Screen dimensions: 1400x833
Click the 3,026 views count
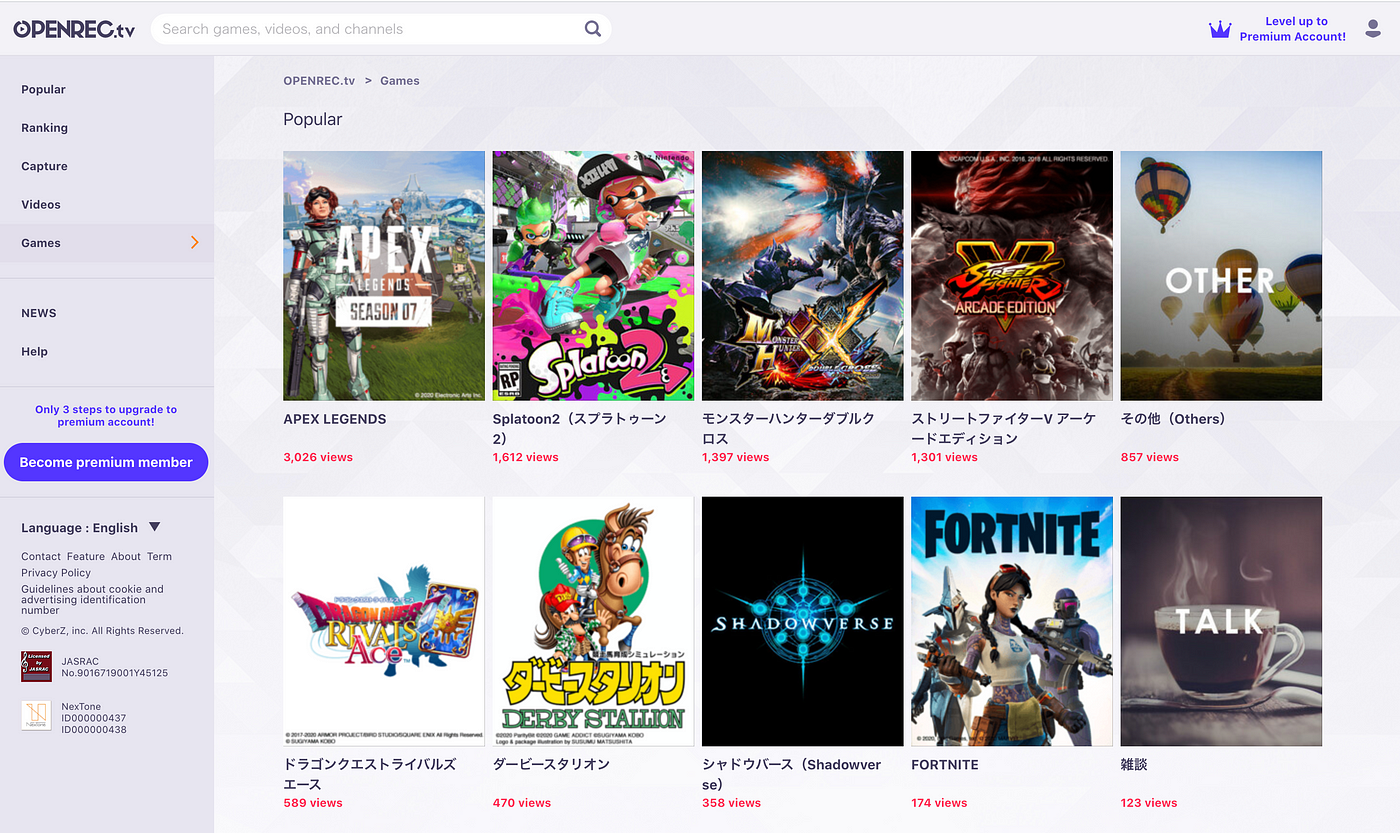pos(318,457)
